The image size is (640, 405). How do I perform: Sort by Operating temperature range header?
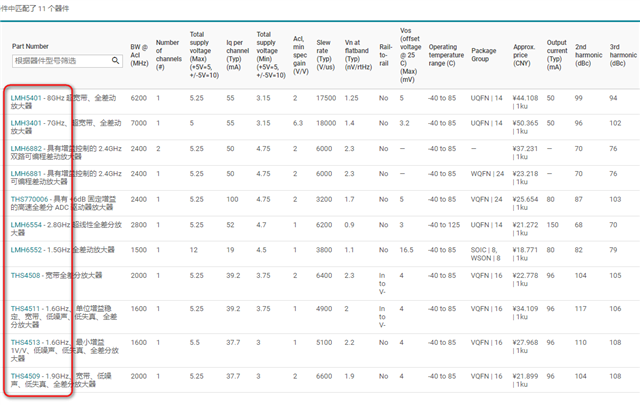point(446,55)
